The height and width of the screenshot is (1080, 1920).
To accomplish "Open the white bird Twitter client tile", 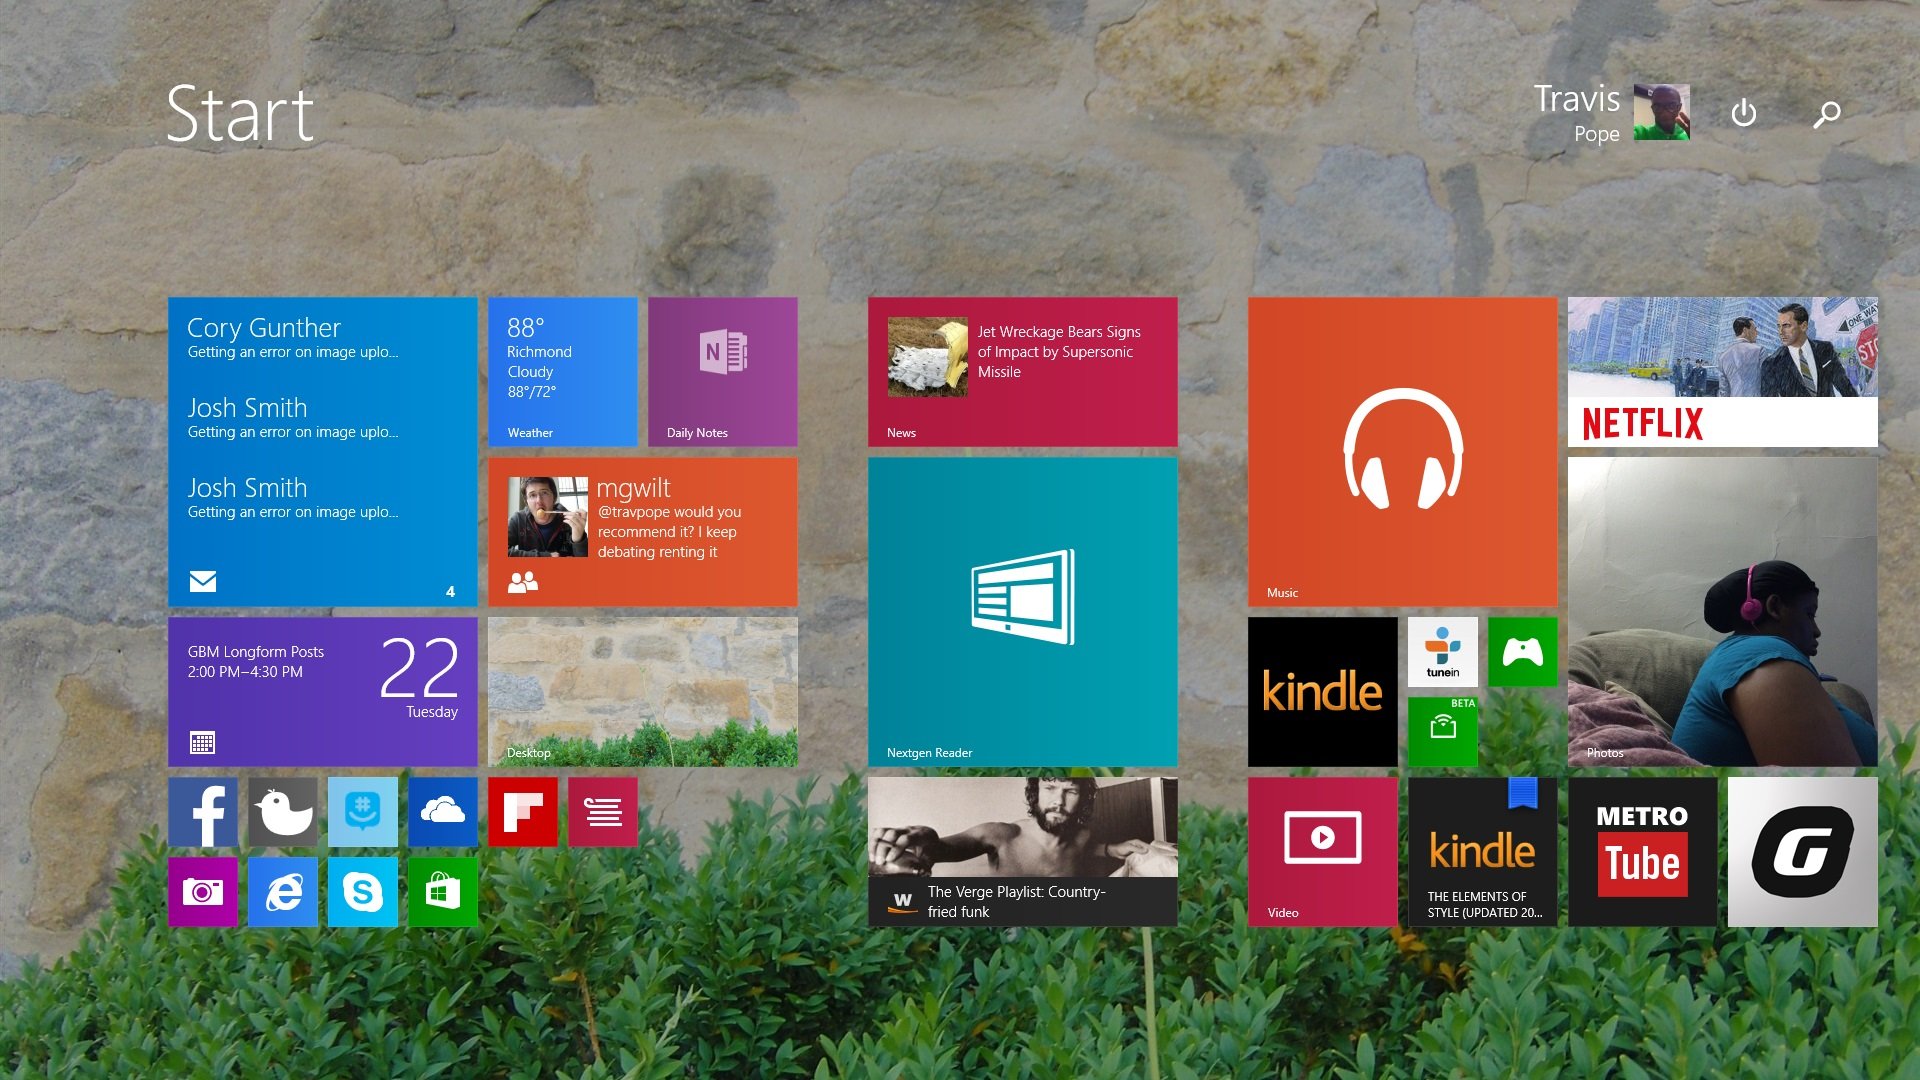I will pyautogui.click(x=283, y=812).
